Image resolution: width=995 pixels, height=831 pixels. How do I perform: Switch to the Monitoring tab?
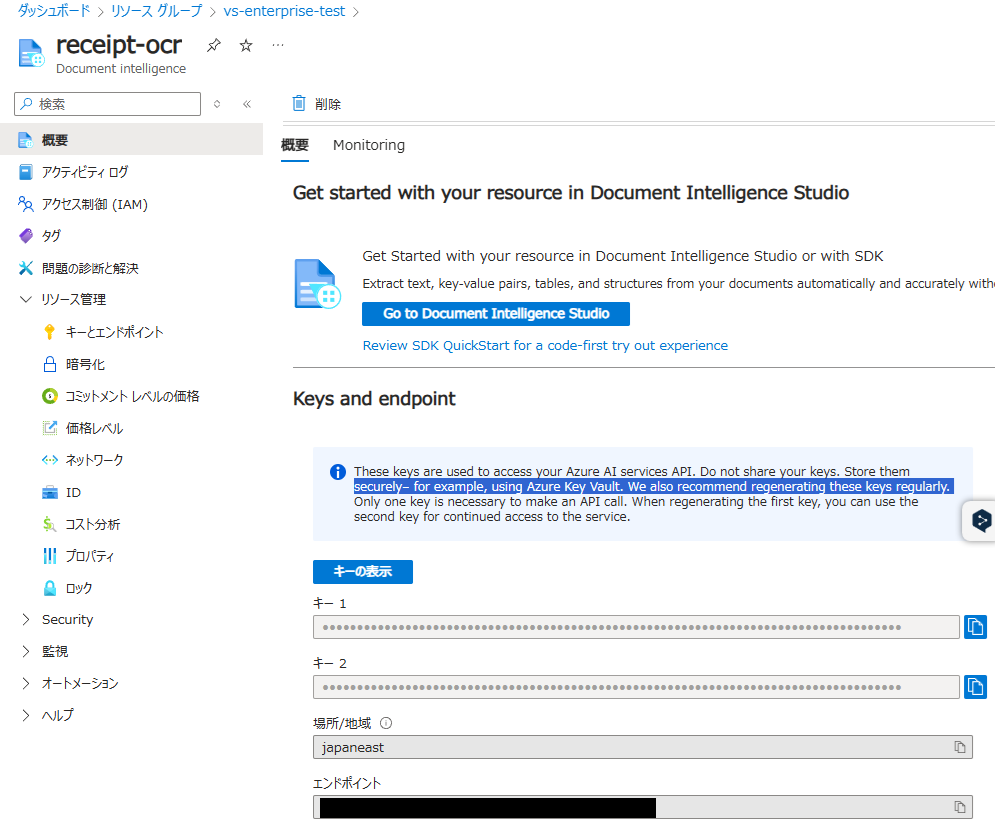coord(369,145)
